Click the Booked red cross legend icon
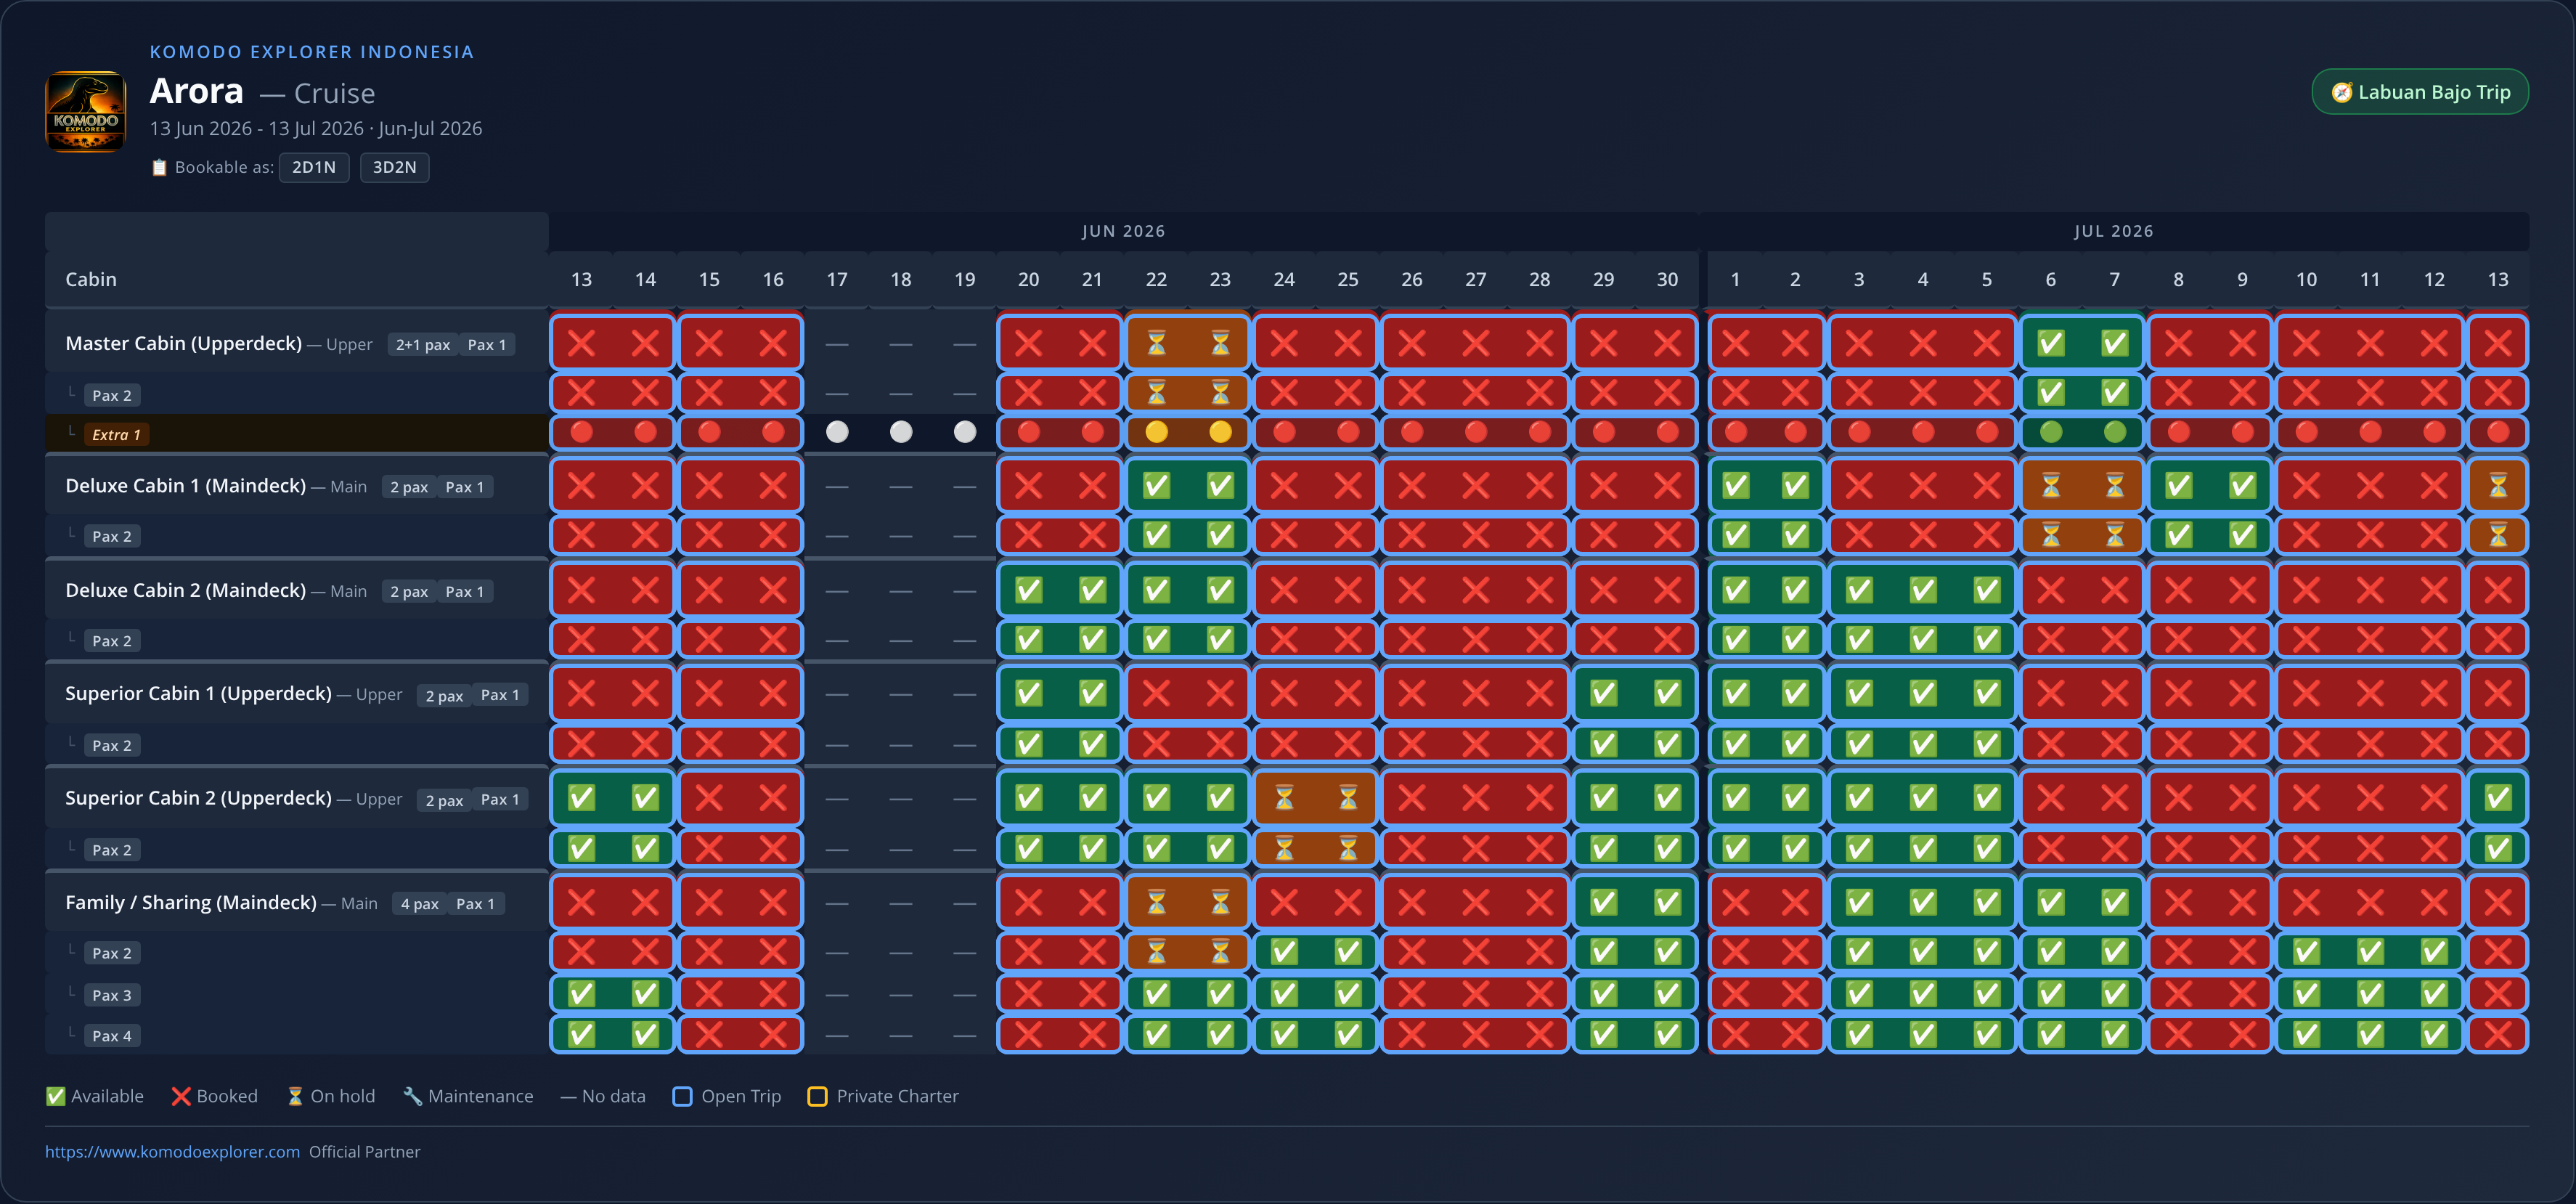2576x1204 pixels. (x=181, y=1096)
